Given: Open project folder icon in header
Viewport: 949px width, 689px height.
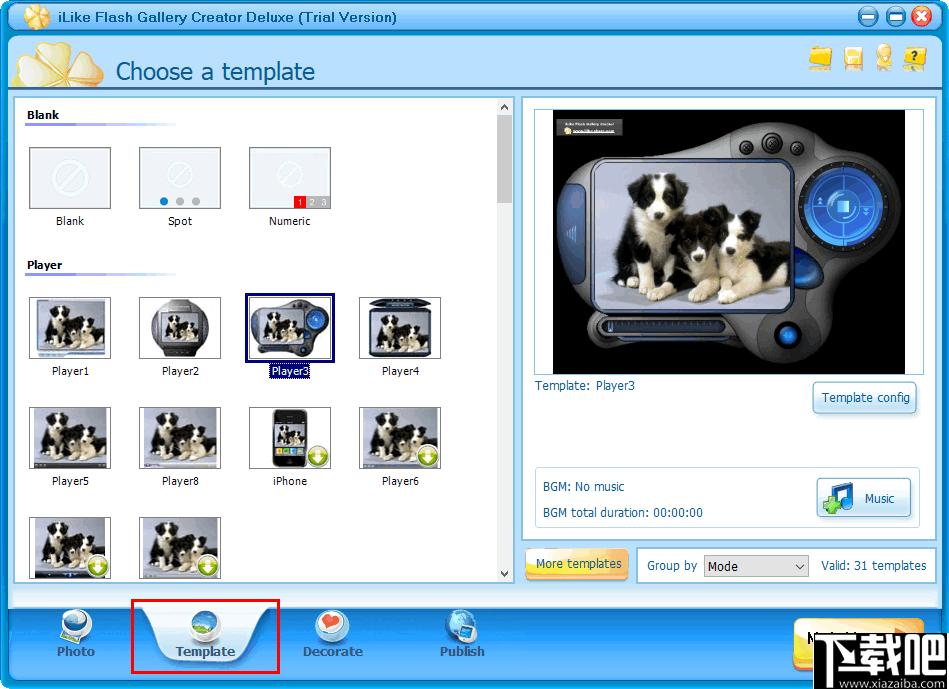Looking at the screenshot, I should coord(821,58).
